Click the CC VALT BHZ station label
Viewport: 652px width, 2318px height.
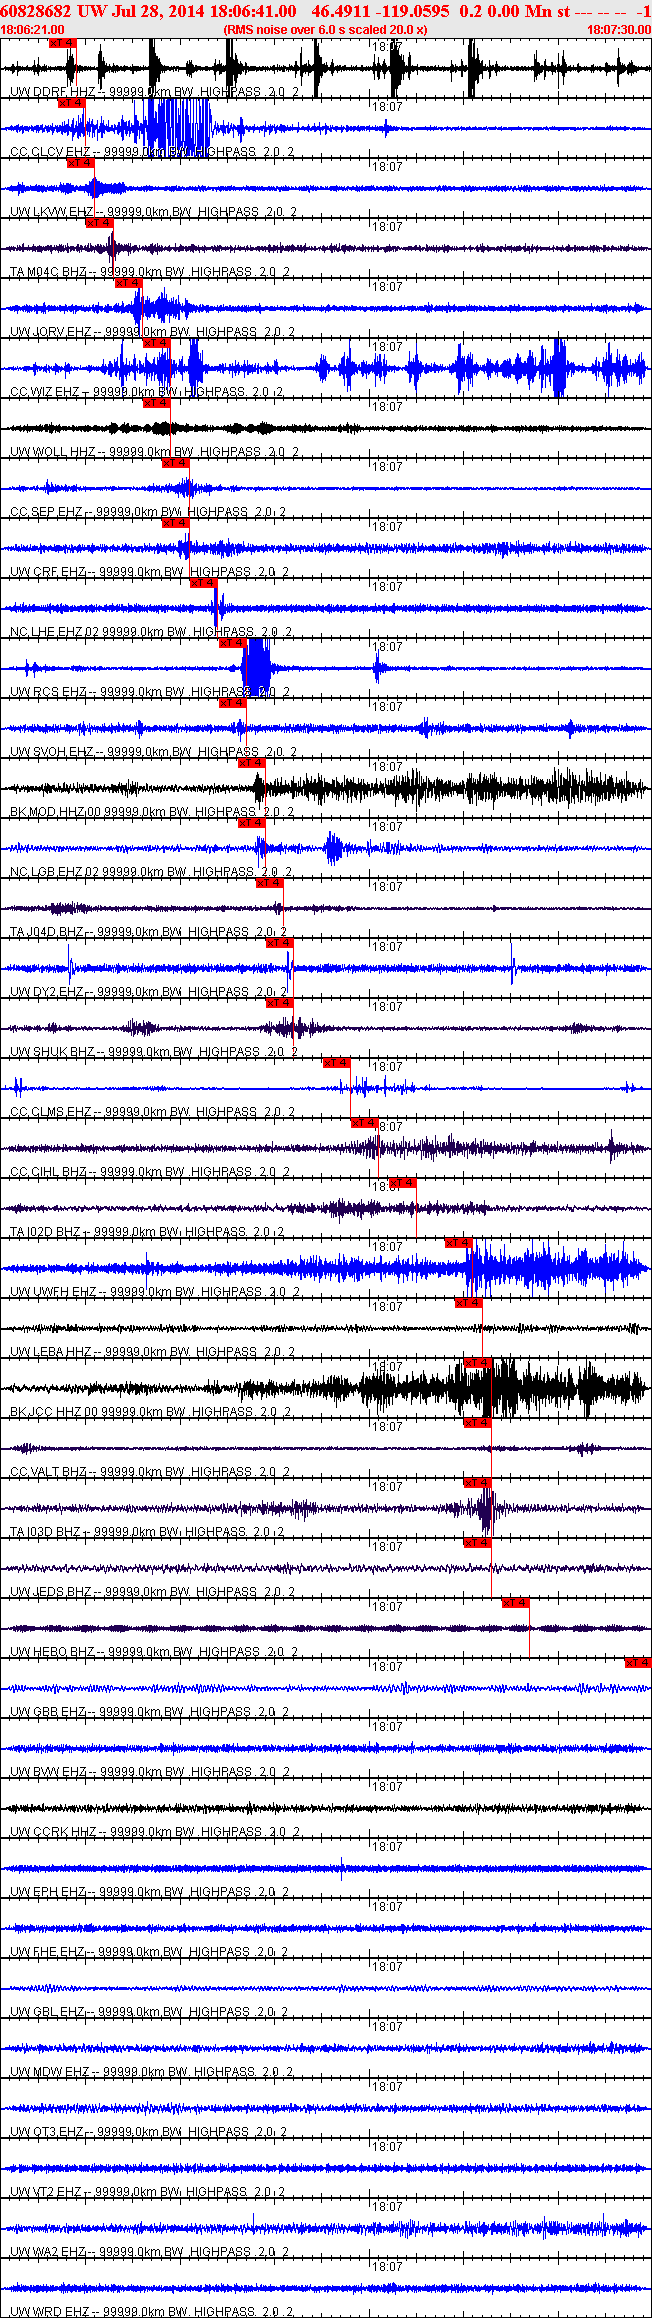click(x=49, y=1472)
